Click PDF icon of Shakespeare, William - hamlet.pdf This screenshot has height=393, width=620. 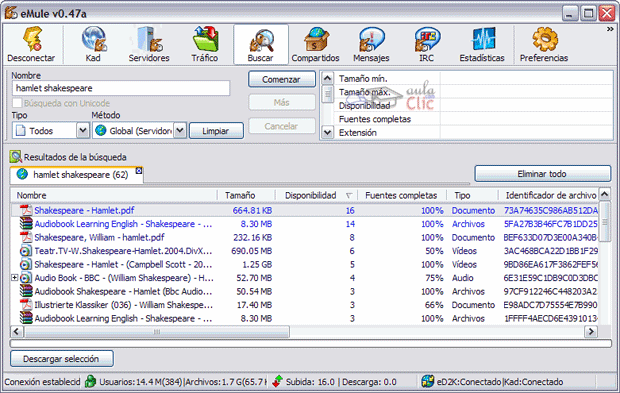pyautogui.click(x=26, y=237)
